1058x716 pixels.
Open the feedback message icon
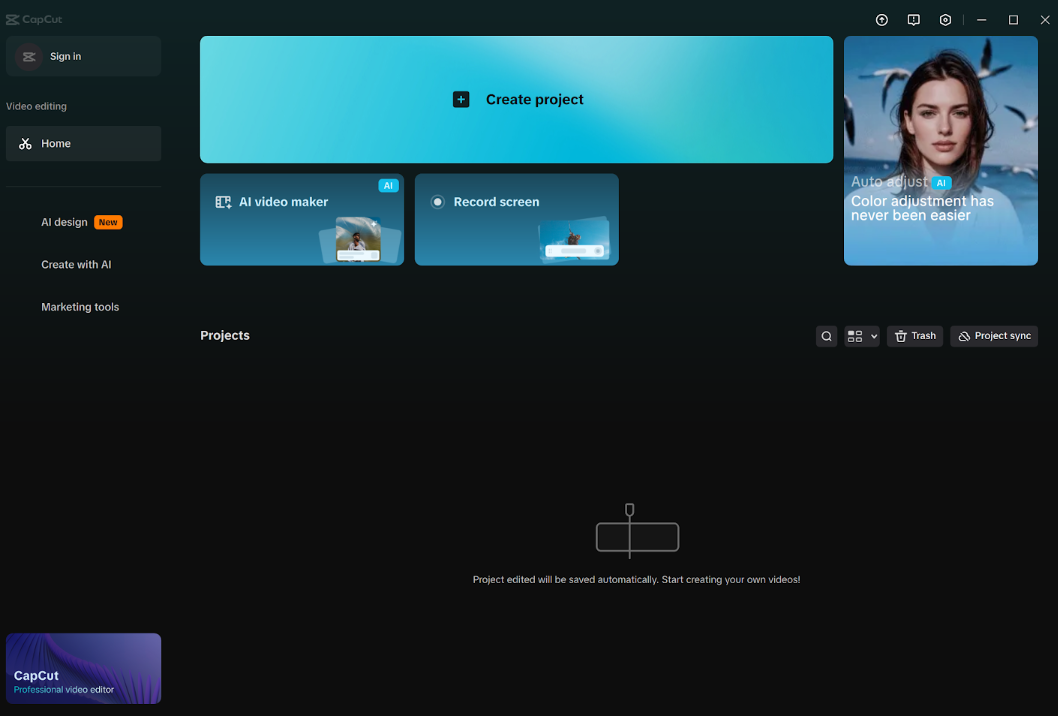(913, 20)
